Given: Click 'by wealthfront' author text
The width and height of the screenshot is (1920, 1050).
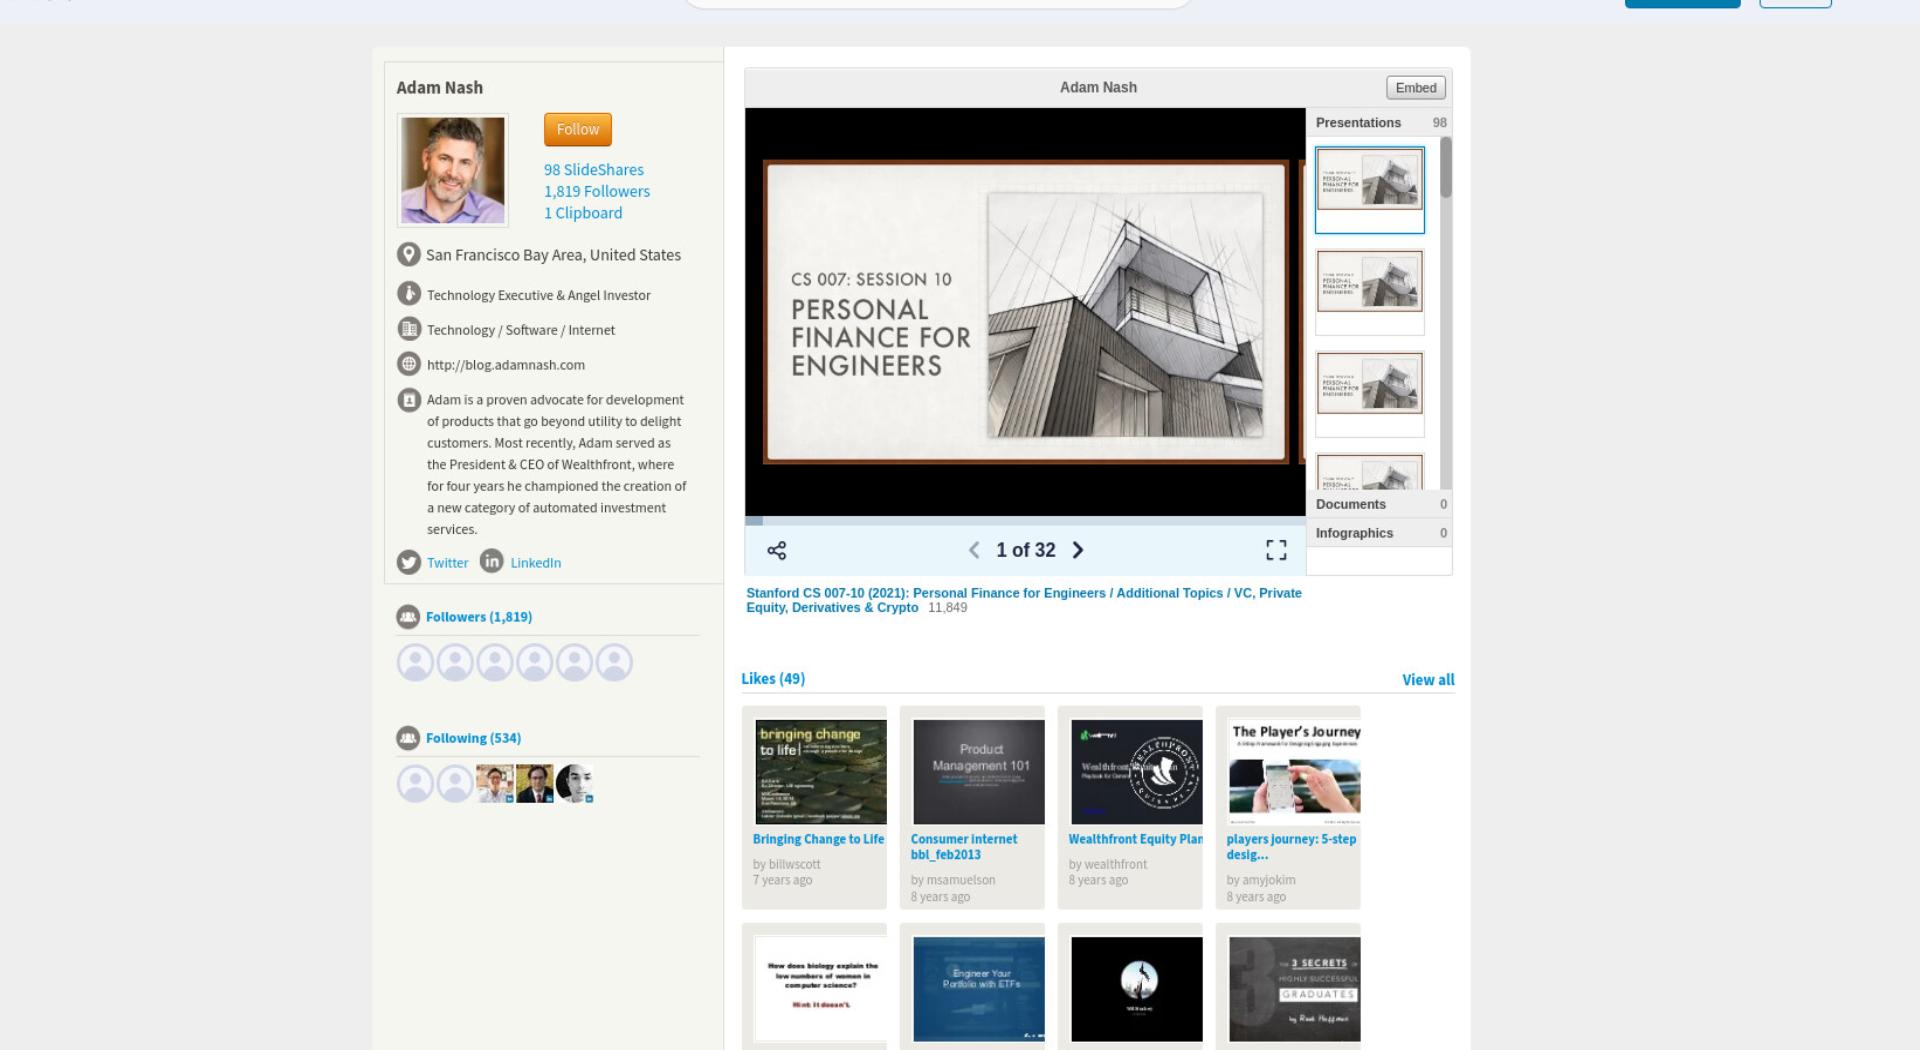Looking at the screenshot, I should tap(1108, 864).
